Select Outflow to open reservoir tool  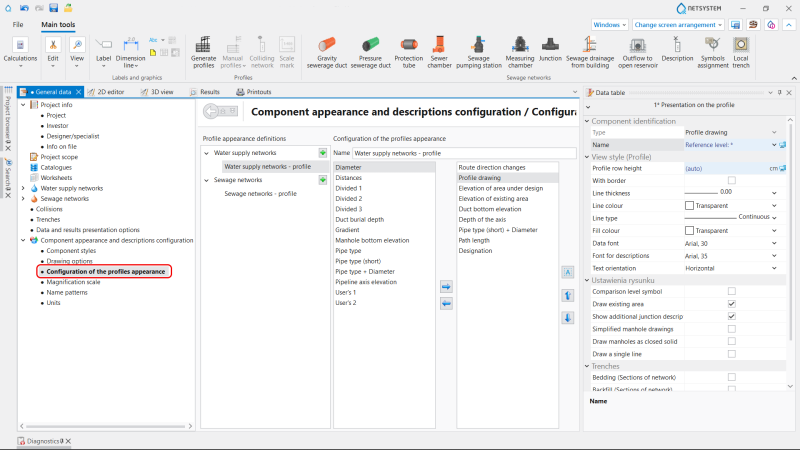point(638,52)
